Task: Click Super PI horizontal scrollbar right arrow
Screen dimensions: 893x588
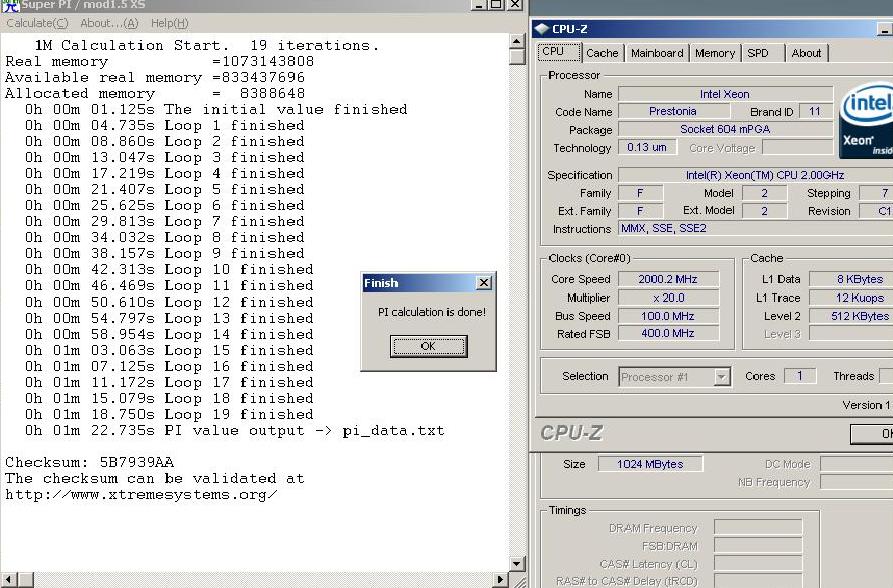Action: [500, 580]
